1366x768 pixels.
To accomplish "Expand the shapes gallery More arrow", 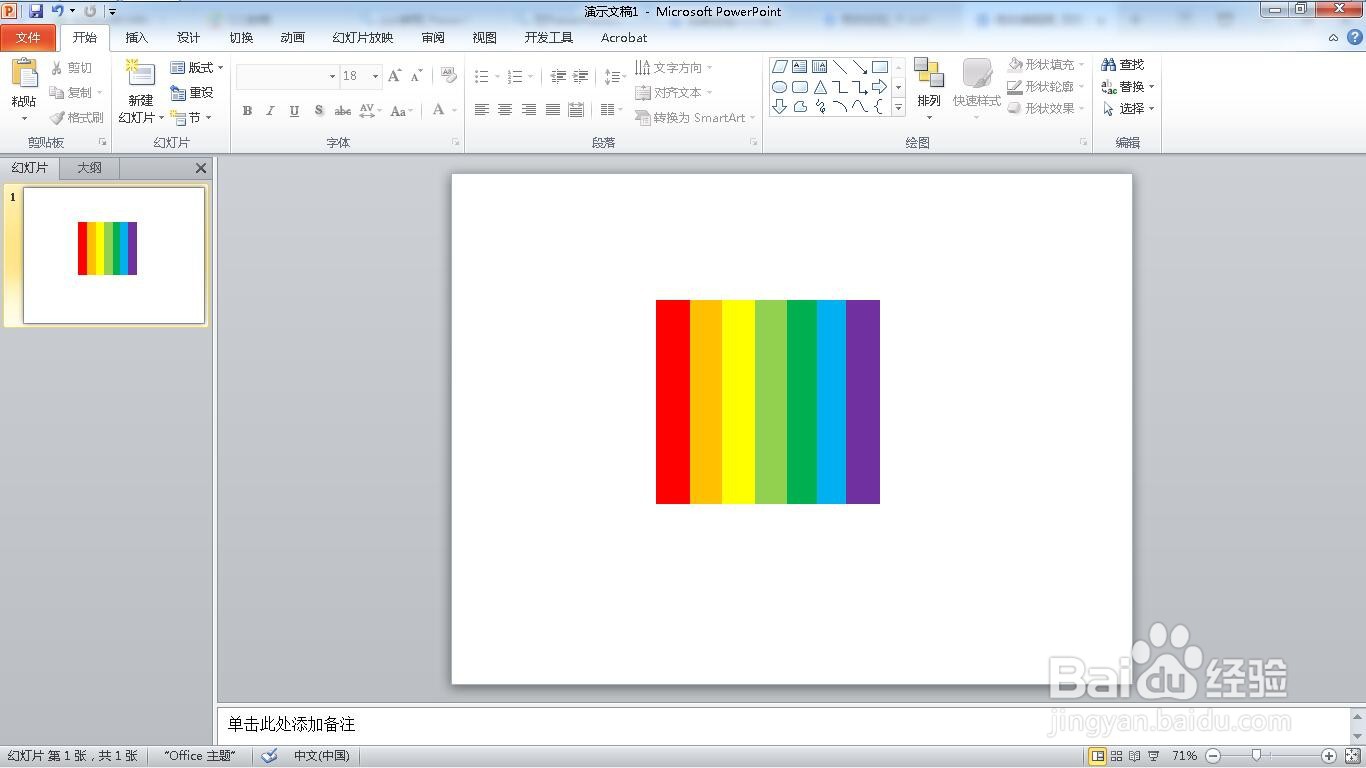I will pos(898,107).
